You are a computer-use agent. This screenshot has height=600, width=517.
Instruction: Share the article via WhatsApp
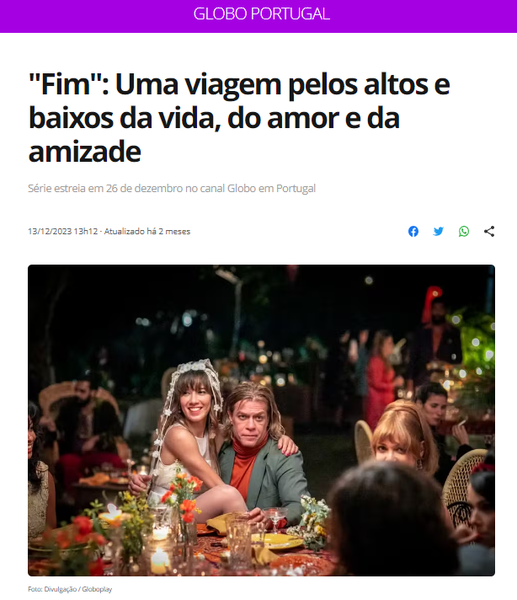[464, 231]
